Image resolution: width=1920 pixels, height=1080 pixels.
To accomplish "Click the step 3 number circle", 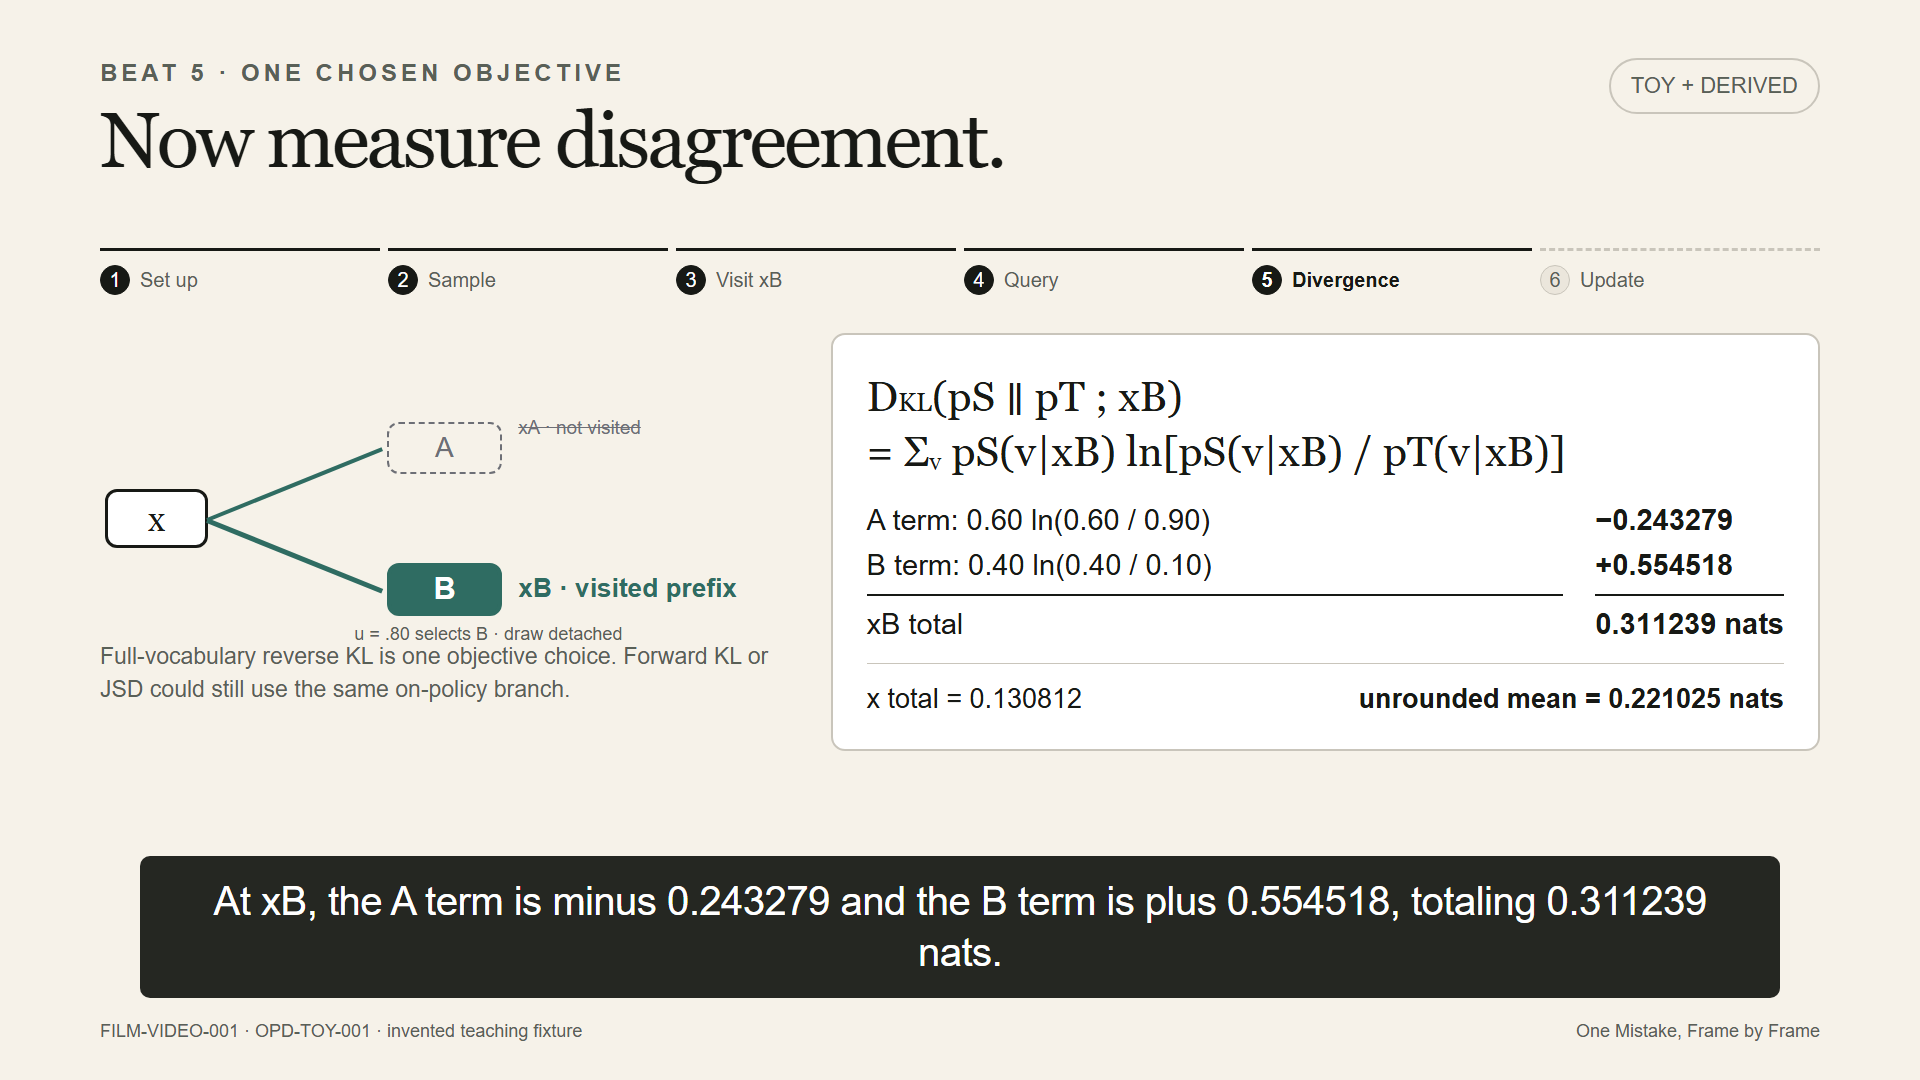I will click(691, 280).
